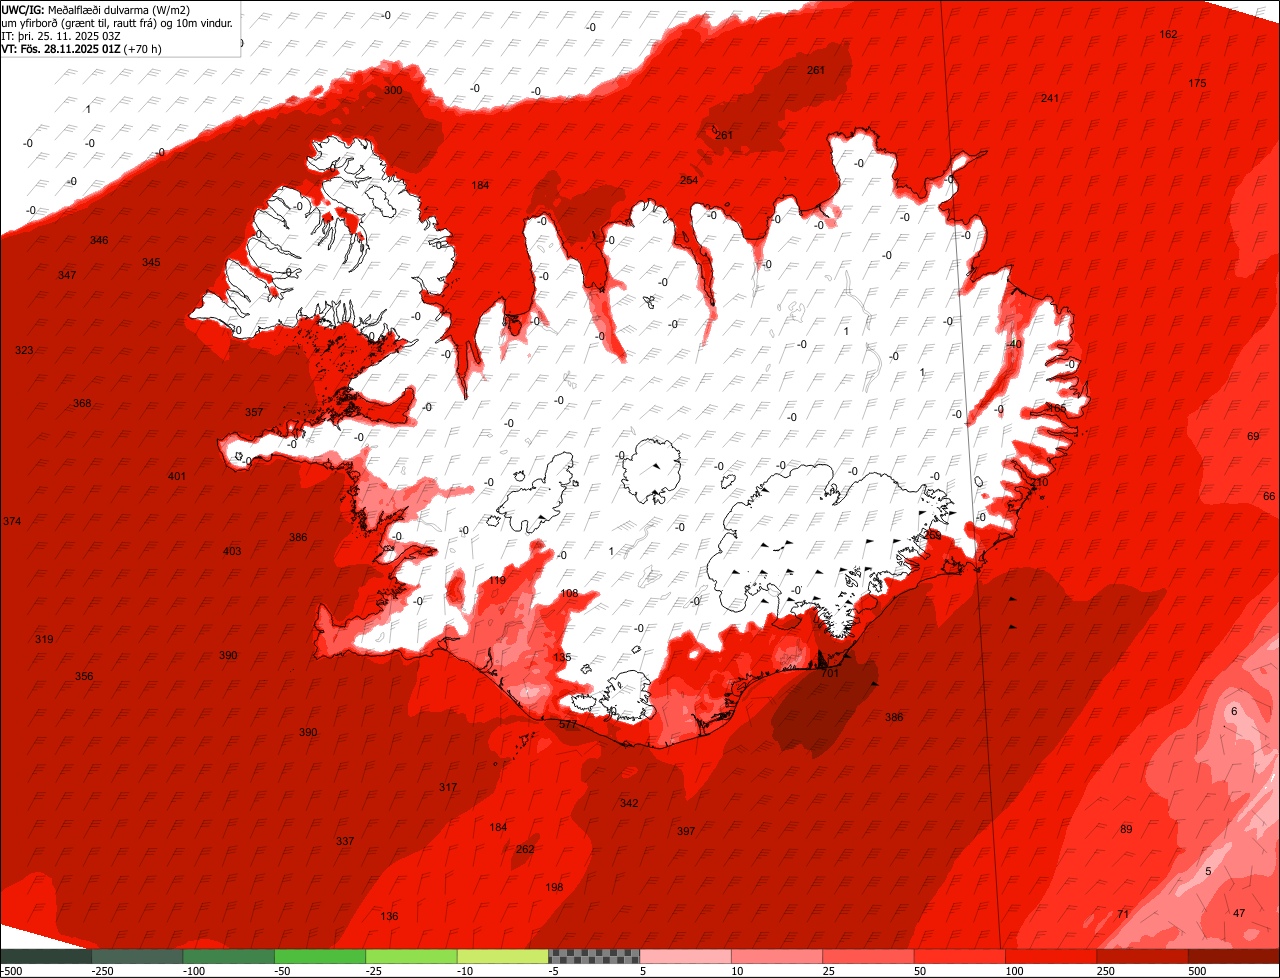The width and height of the screenshot is (1280, 978).
Task: Click the yellow-green swatch between -10 and -5
Action: pos(503,956)
